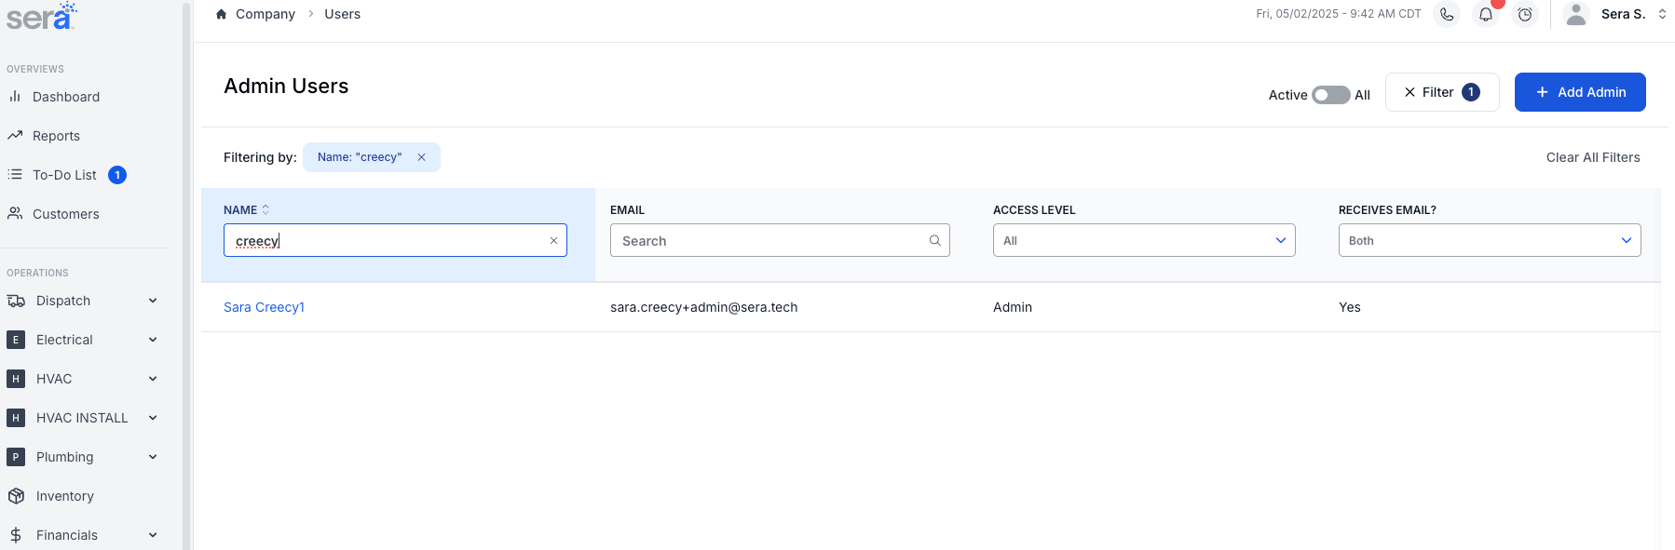Click the alarm clock icon
The width and height of the screenshot is (1675, 550).
[x=1524, y=14]
